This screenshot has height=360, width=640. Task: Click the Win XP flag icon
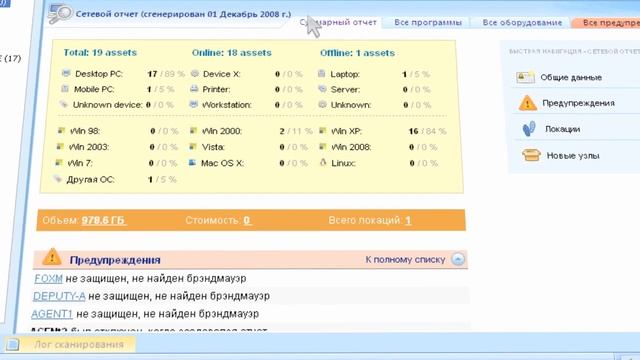pos(322,131)
